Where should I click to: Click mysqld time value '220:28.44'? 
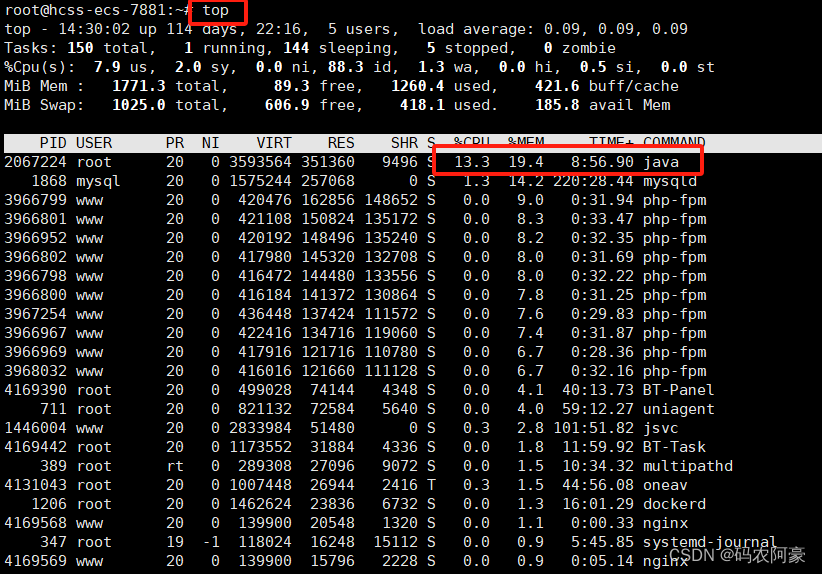(593, 181)
